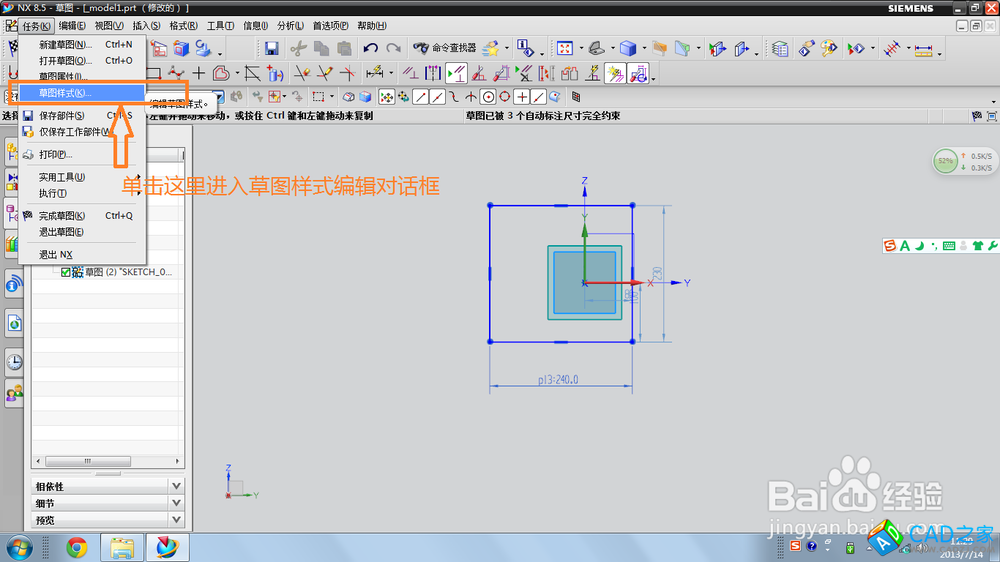Toggle create inferred constraints icon
This screenshot has width=1000, height=562.
point(615,74)
